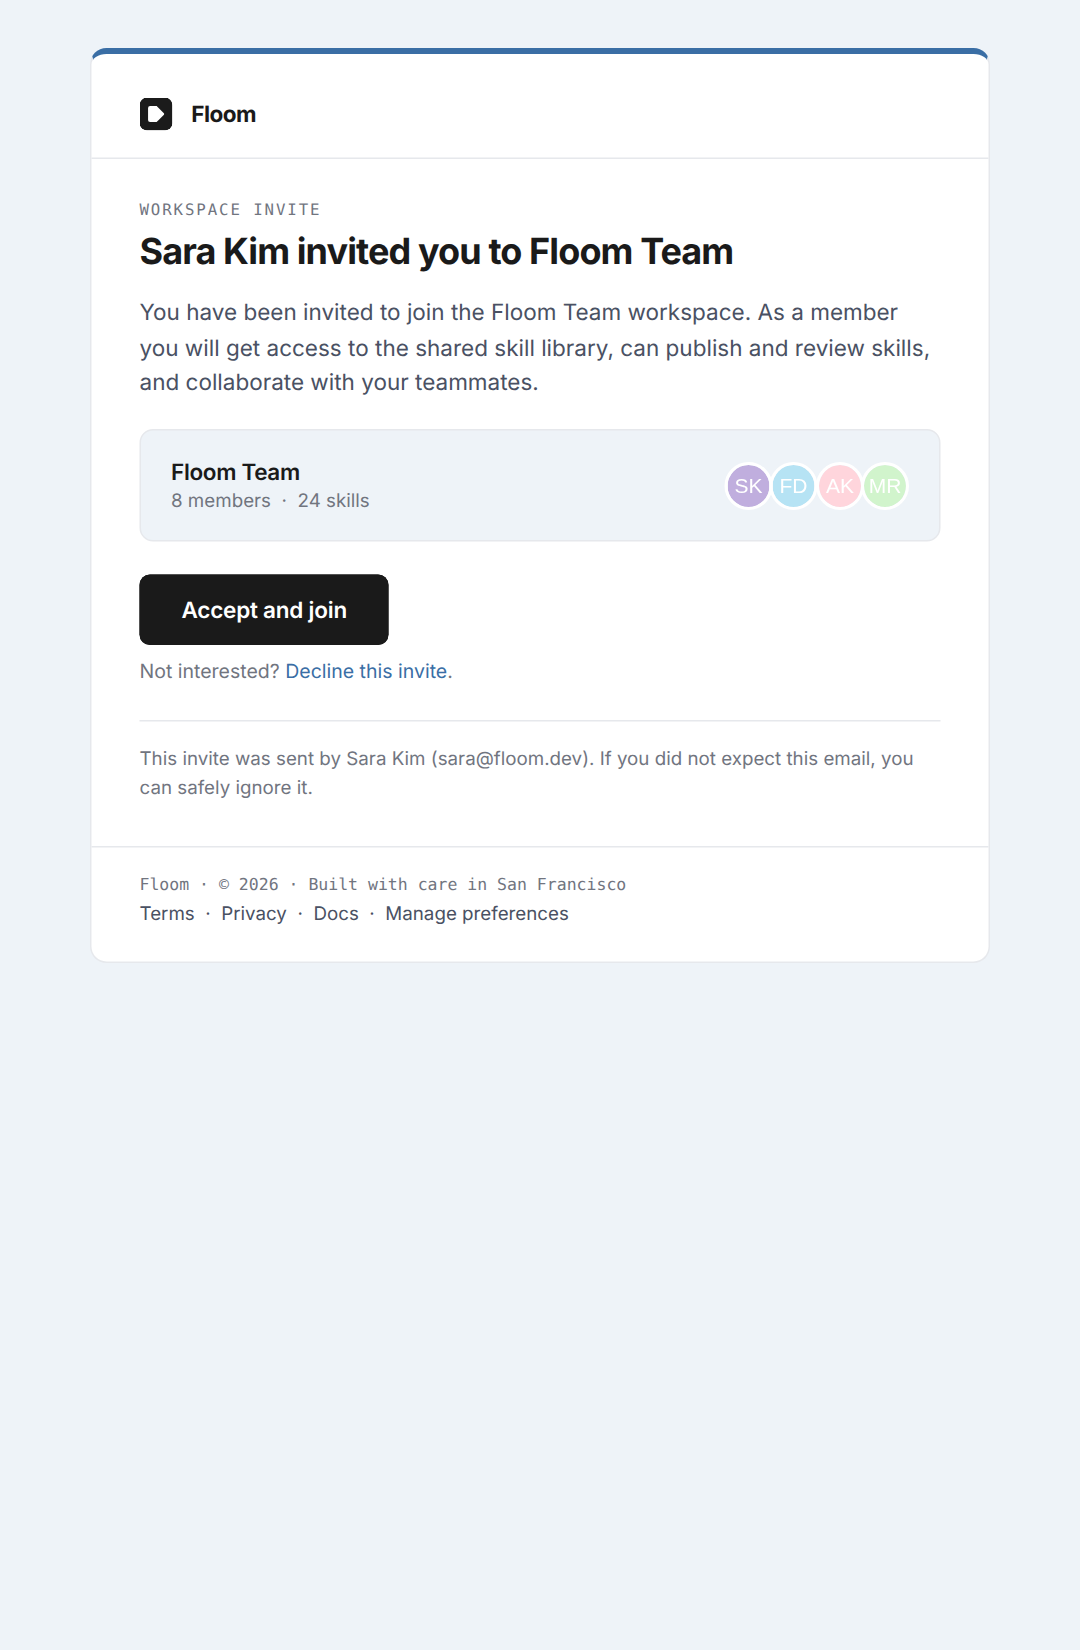The width and height of the screenshot is (1080, 1650).
Task: Select the FD member avatar
Action: click(793, 486)
